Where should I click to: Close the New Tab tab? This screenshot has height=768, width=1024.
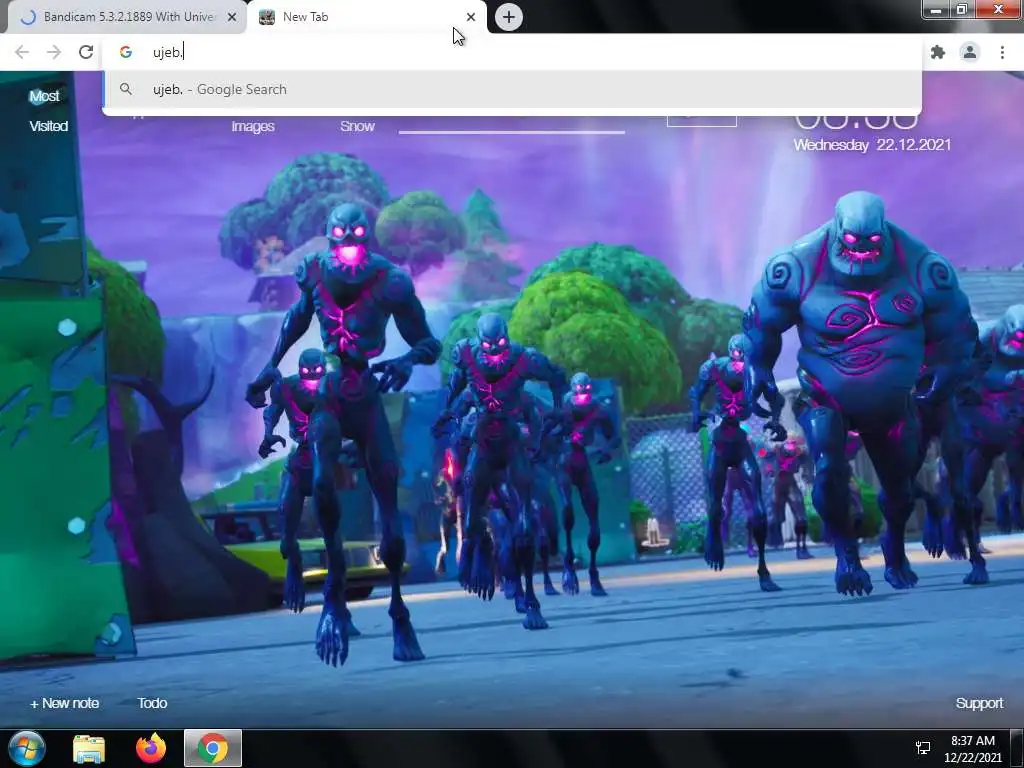[x=471, y=17]
